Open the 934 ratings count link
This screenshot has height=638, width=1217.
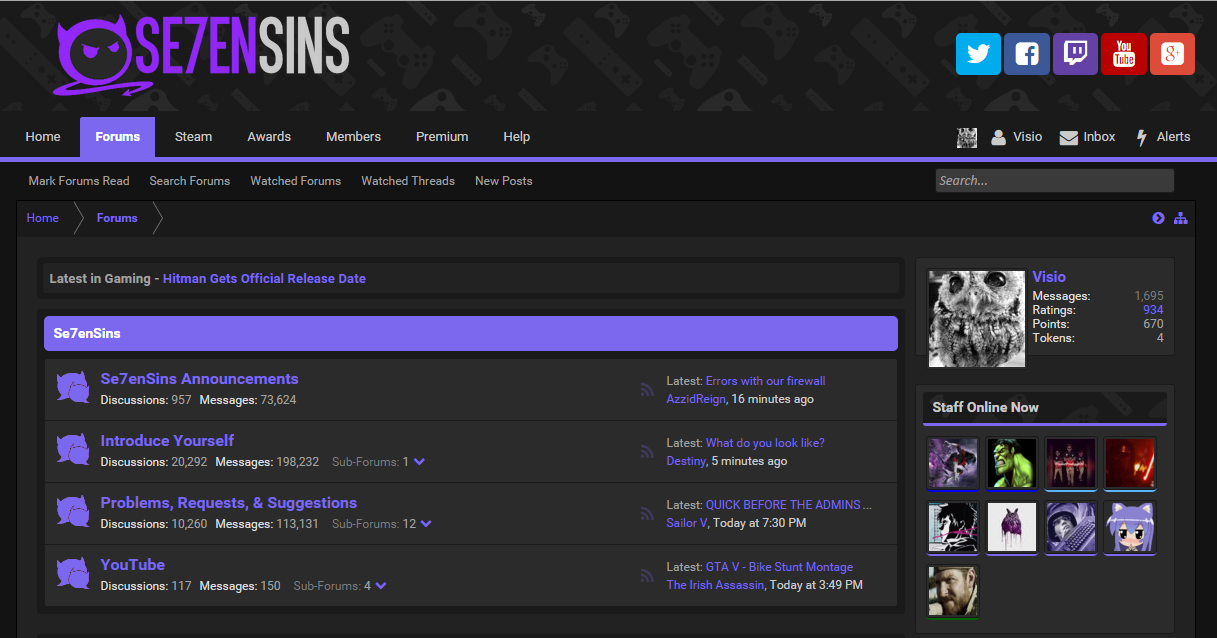coord(1153,310)
